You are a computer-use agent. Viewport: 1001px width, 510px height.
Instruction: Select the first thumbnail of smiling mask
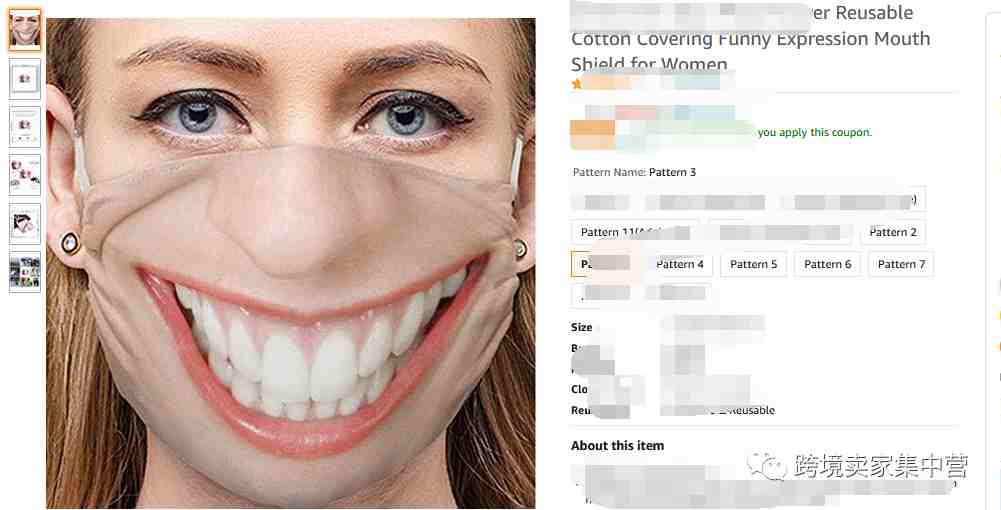[x=25, y=29]
